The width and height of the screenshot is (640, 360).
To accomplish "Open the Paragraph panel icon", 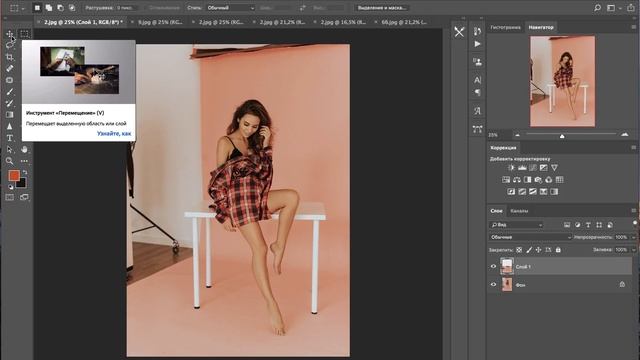I will 477,93.
